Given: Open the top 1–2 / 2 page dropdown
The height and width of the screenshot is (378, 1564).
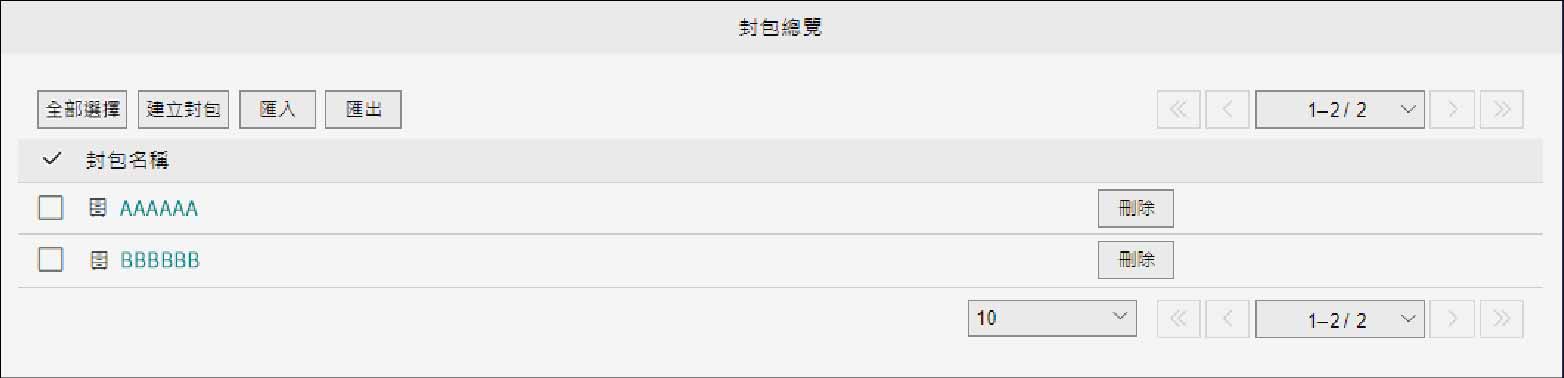Looking at the screenshot, I should click(1340, 110).
